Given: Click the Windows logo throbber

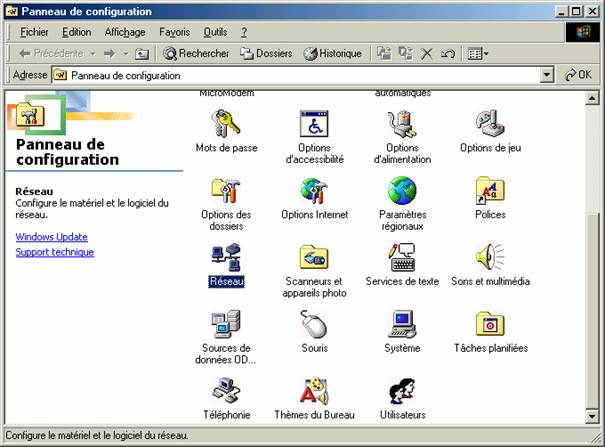Looking at the screenshot, I should coord(583,32).
